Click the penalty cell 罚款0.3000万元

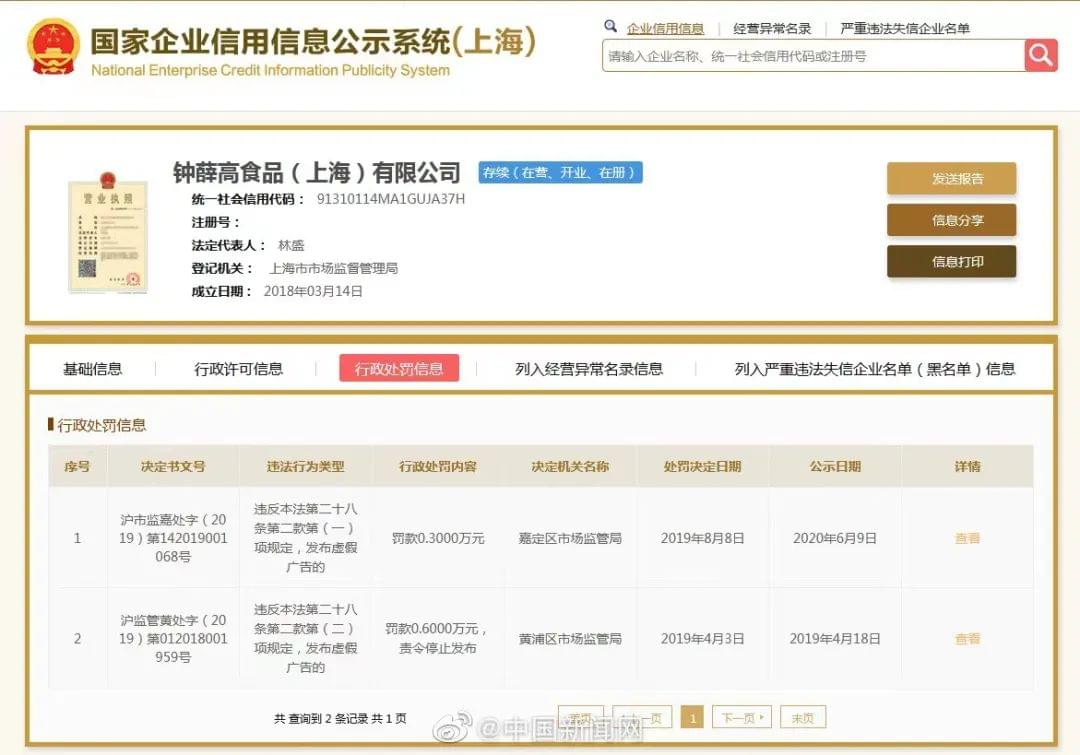pyautogui.click(x=437, y=538)
